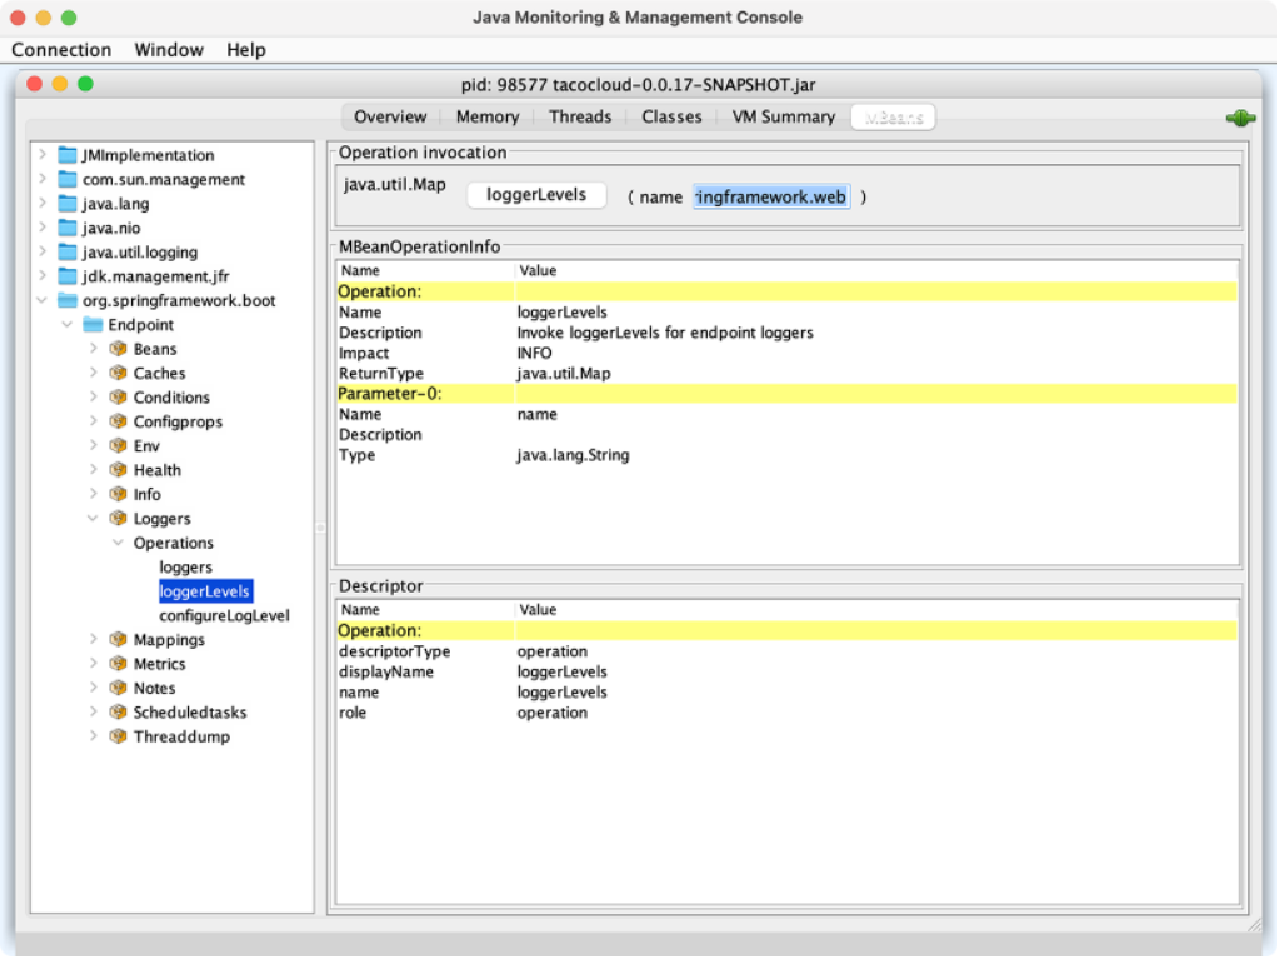Select the MBeans tab

893,117
